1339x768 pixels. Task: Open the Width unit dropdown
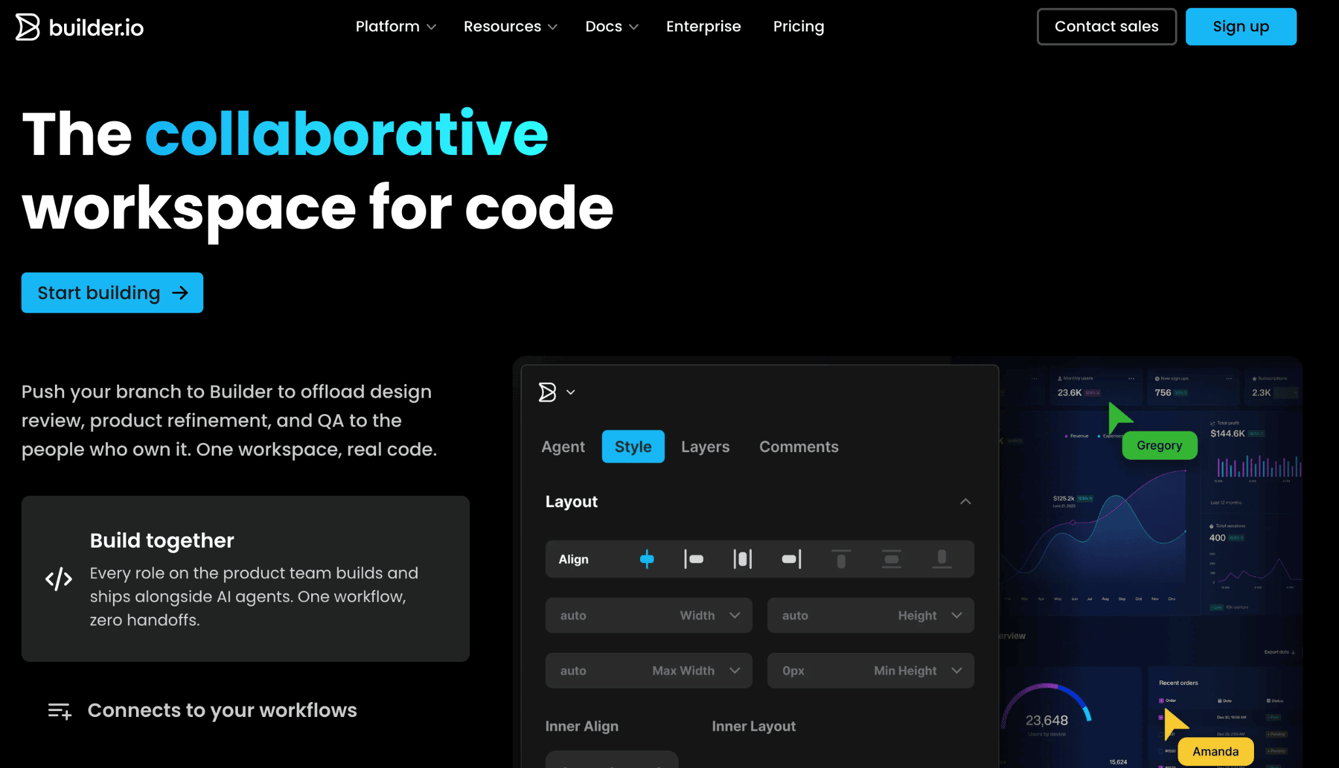coord(710,616)
